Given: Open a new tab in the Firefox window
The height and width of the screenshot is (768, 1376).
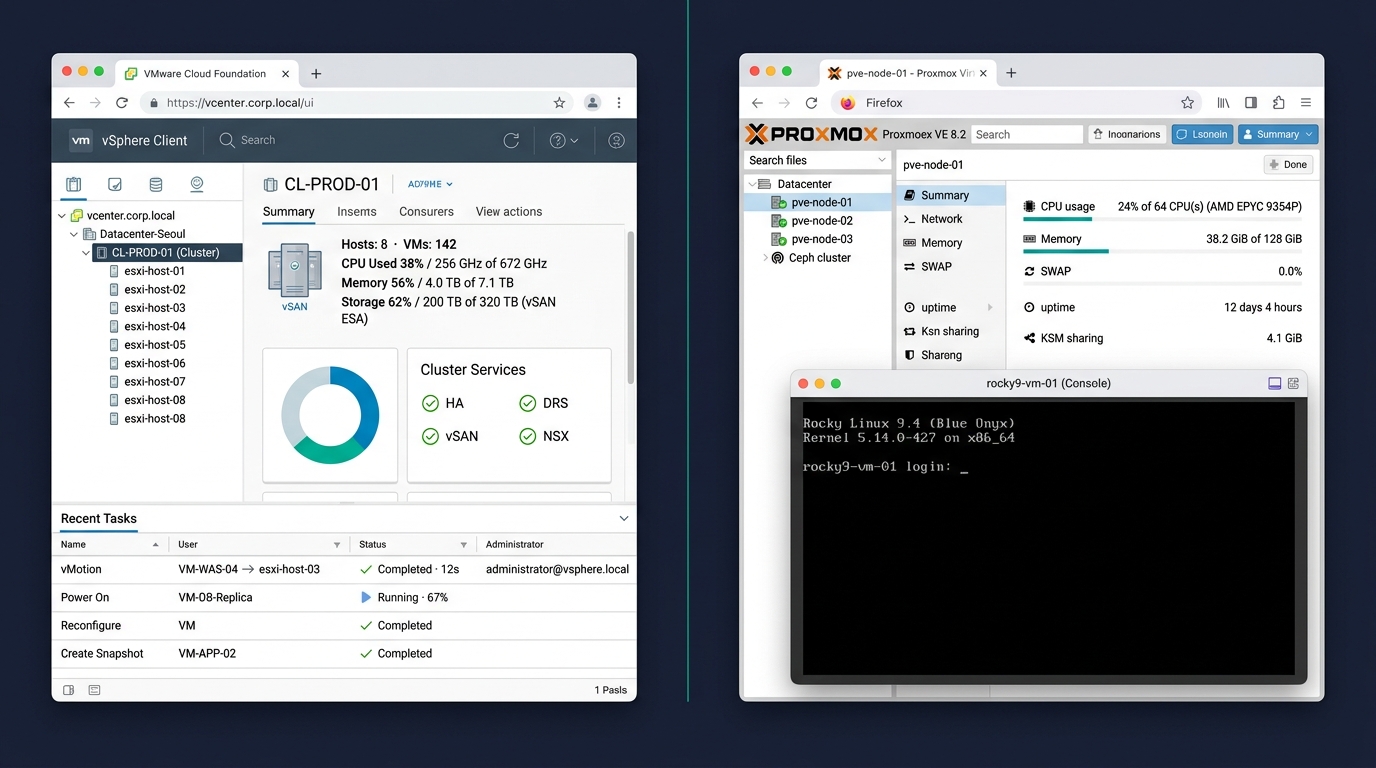Looking at the screenshot, I should coord(1011,73).
